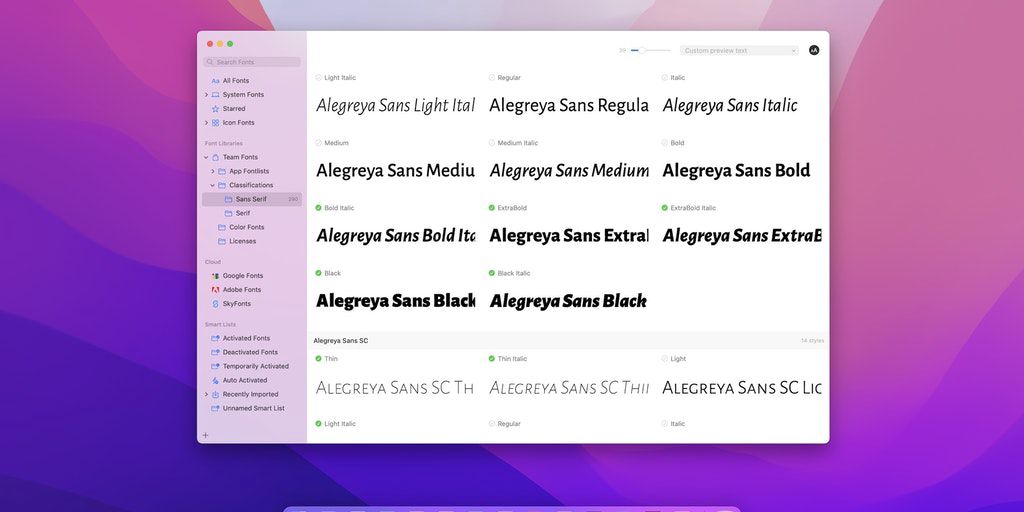Click the Deactivated Fonts label
The image size is (1024, 512).
(250, 353)
